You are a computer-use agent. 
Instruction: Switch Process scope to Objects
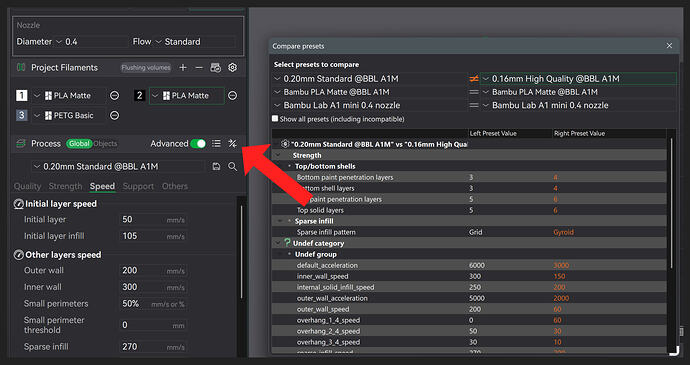coord(106,144)
